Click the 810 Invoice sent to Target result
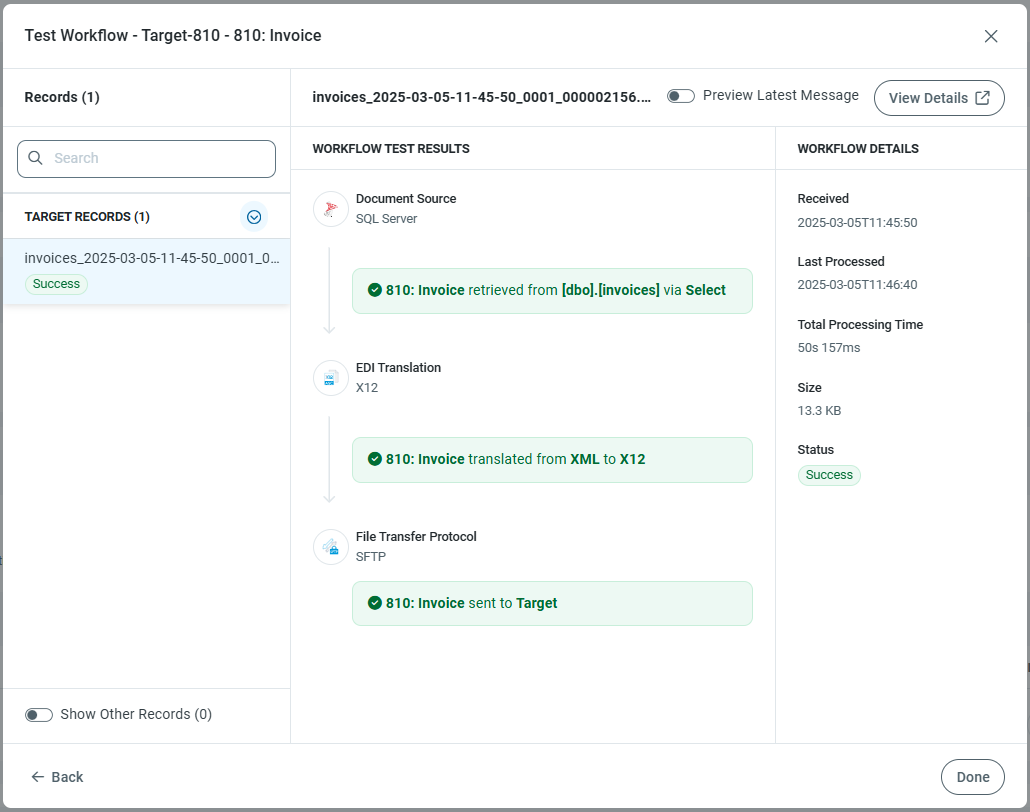 (552, 604)
